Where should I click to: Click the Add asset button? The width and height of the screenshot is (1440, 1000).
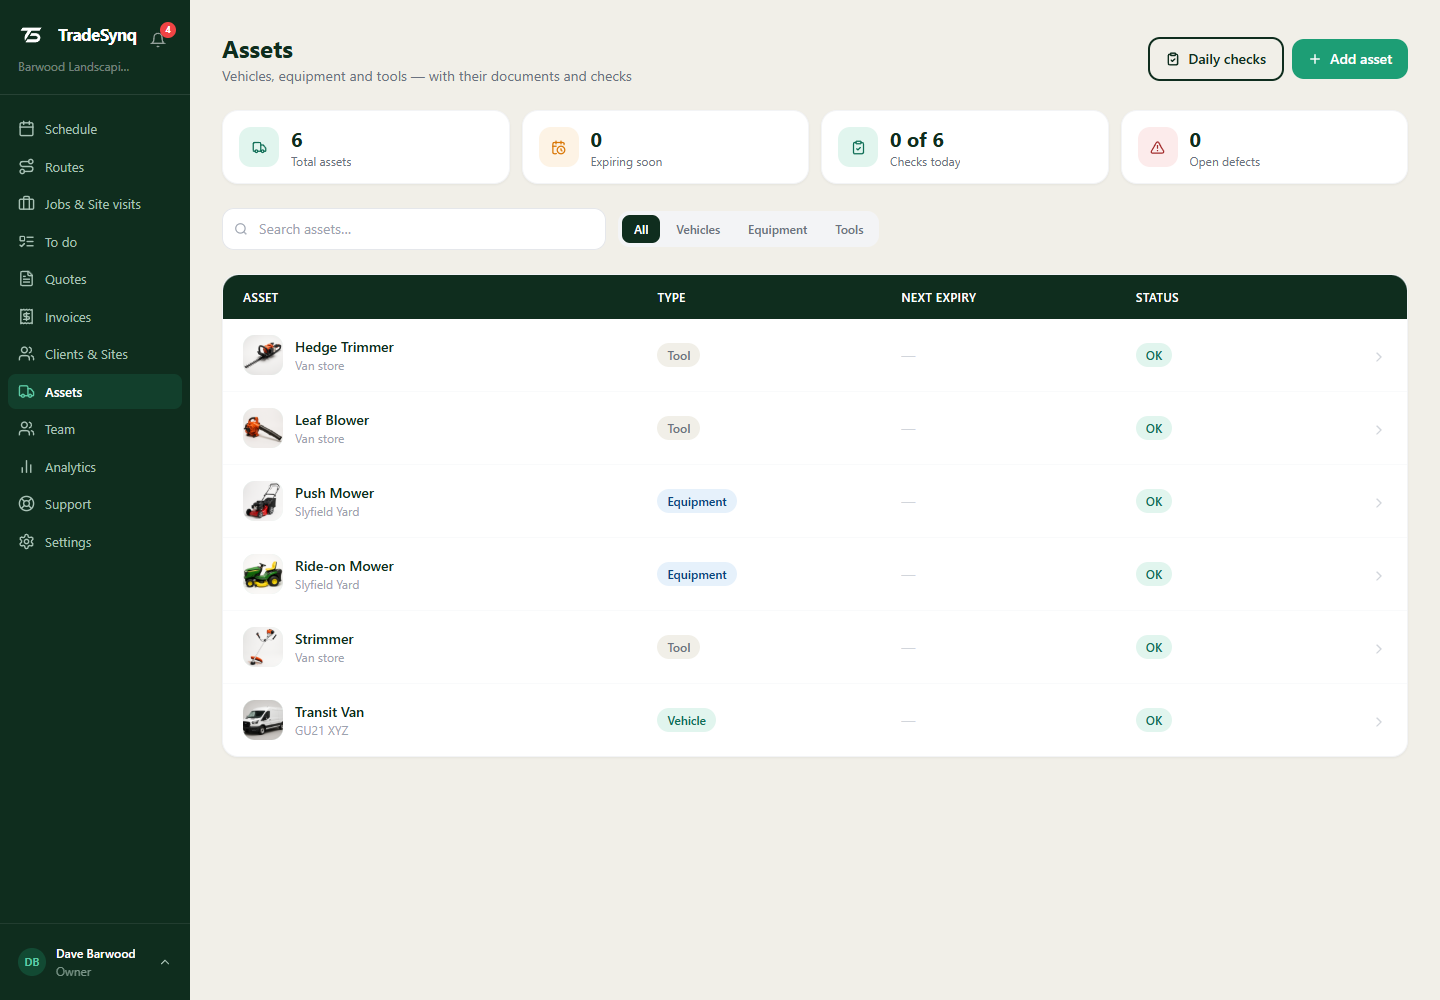(1350, 59)
